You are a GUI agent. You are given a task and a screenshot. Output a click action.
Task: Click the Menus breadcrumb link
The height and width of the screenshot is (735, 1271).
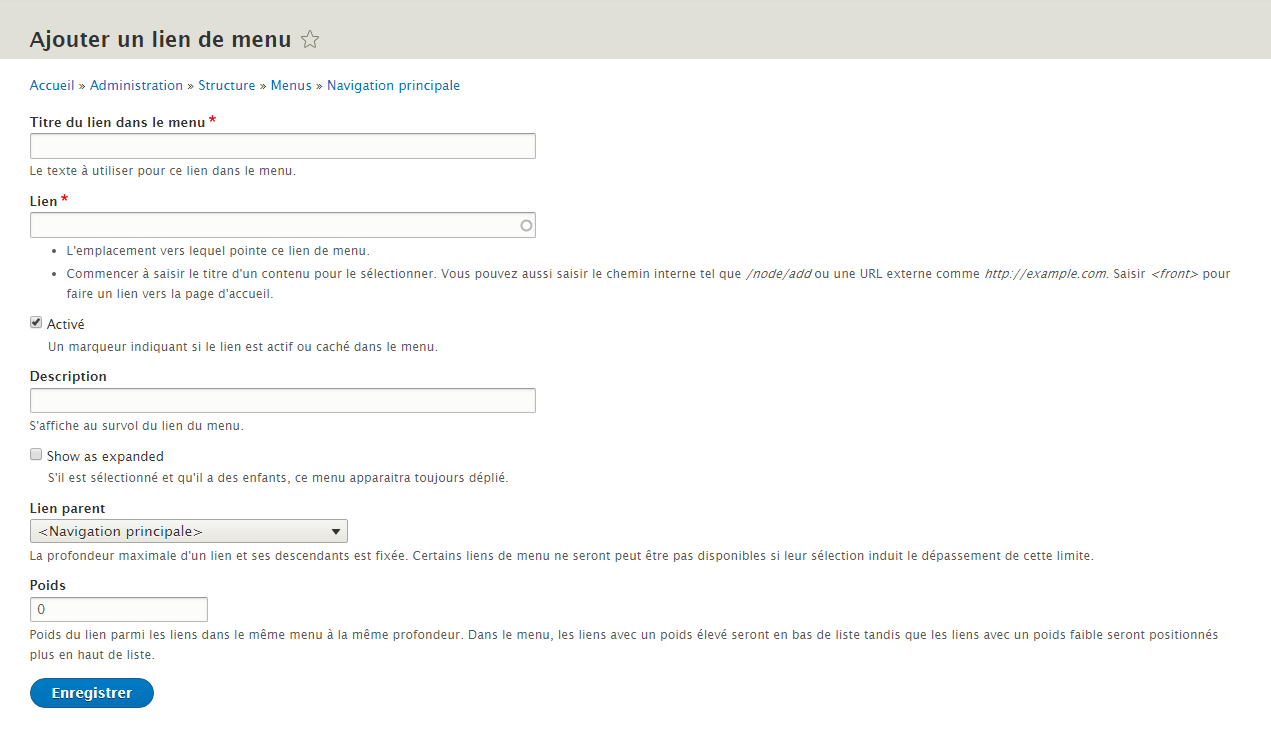click(291, 86)
